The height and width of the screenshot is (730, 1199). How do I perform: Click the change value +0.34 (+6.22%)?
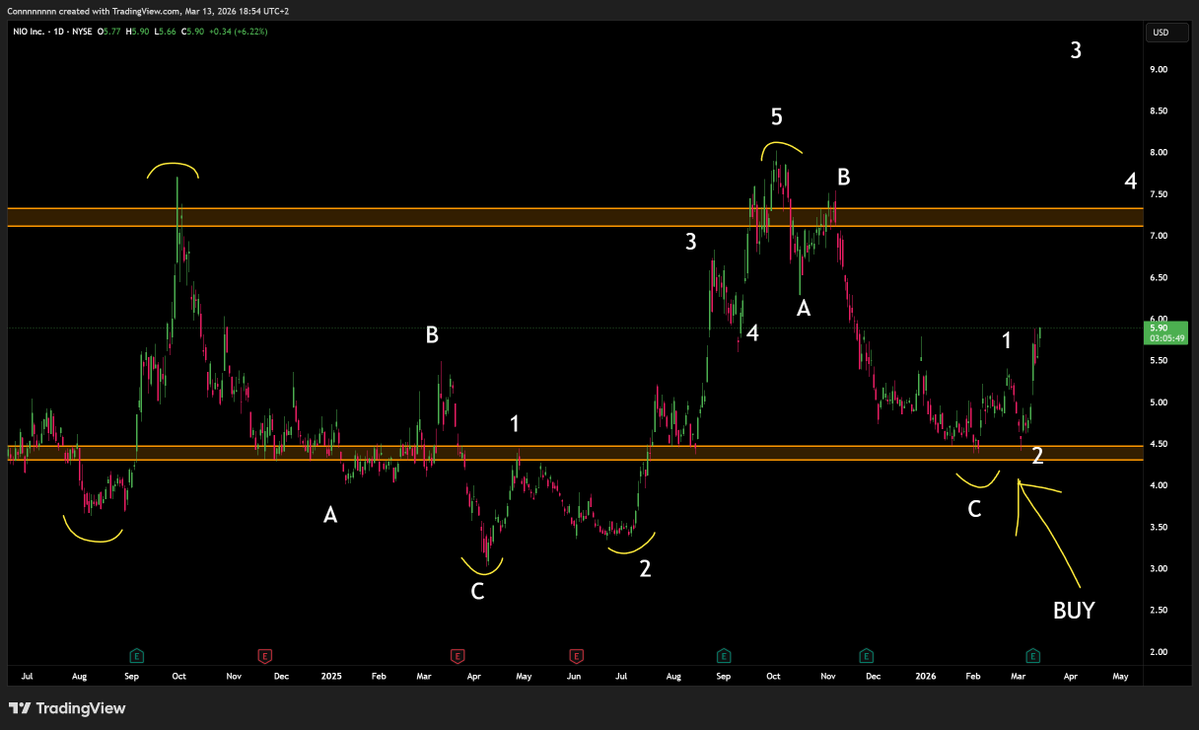pyautogui.click(x=239, y=31)
